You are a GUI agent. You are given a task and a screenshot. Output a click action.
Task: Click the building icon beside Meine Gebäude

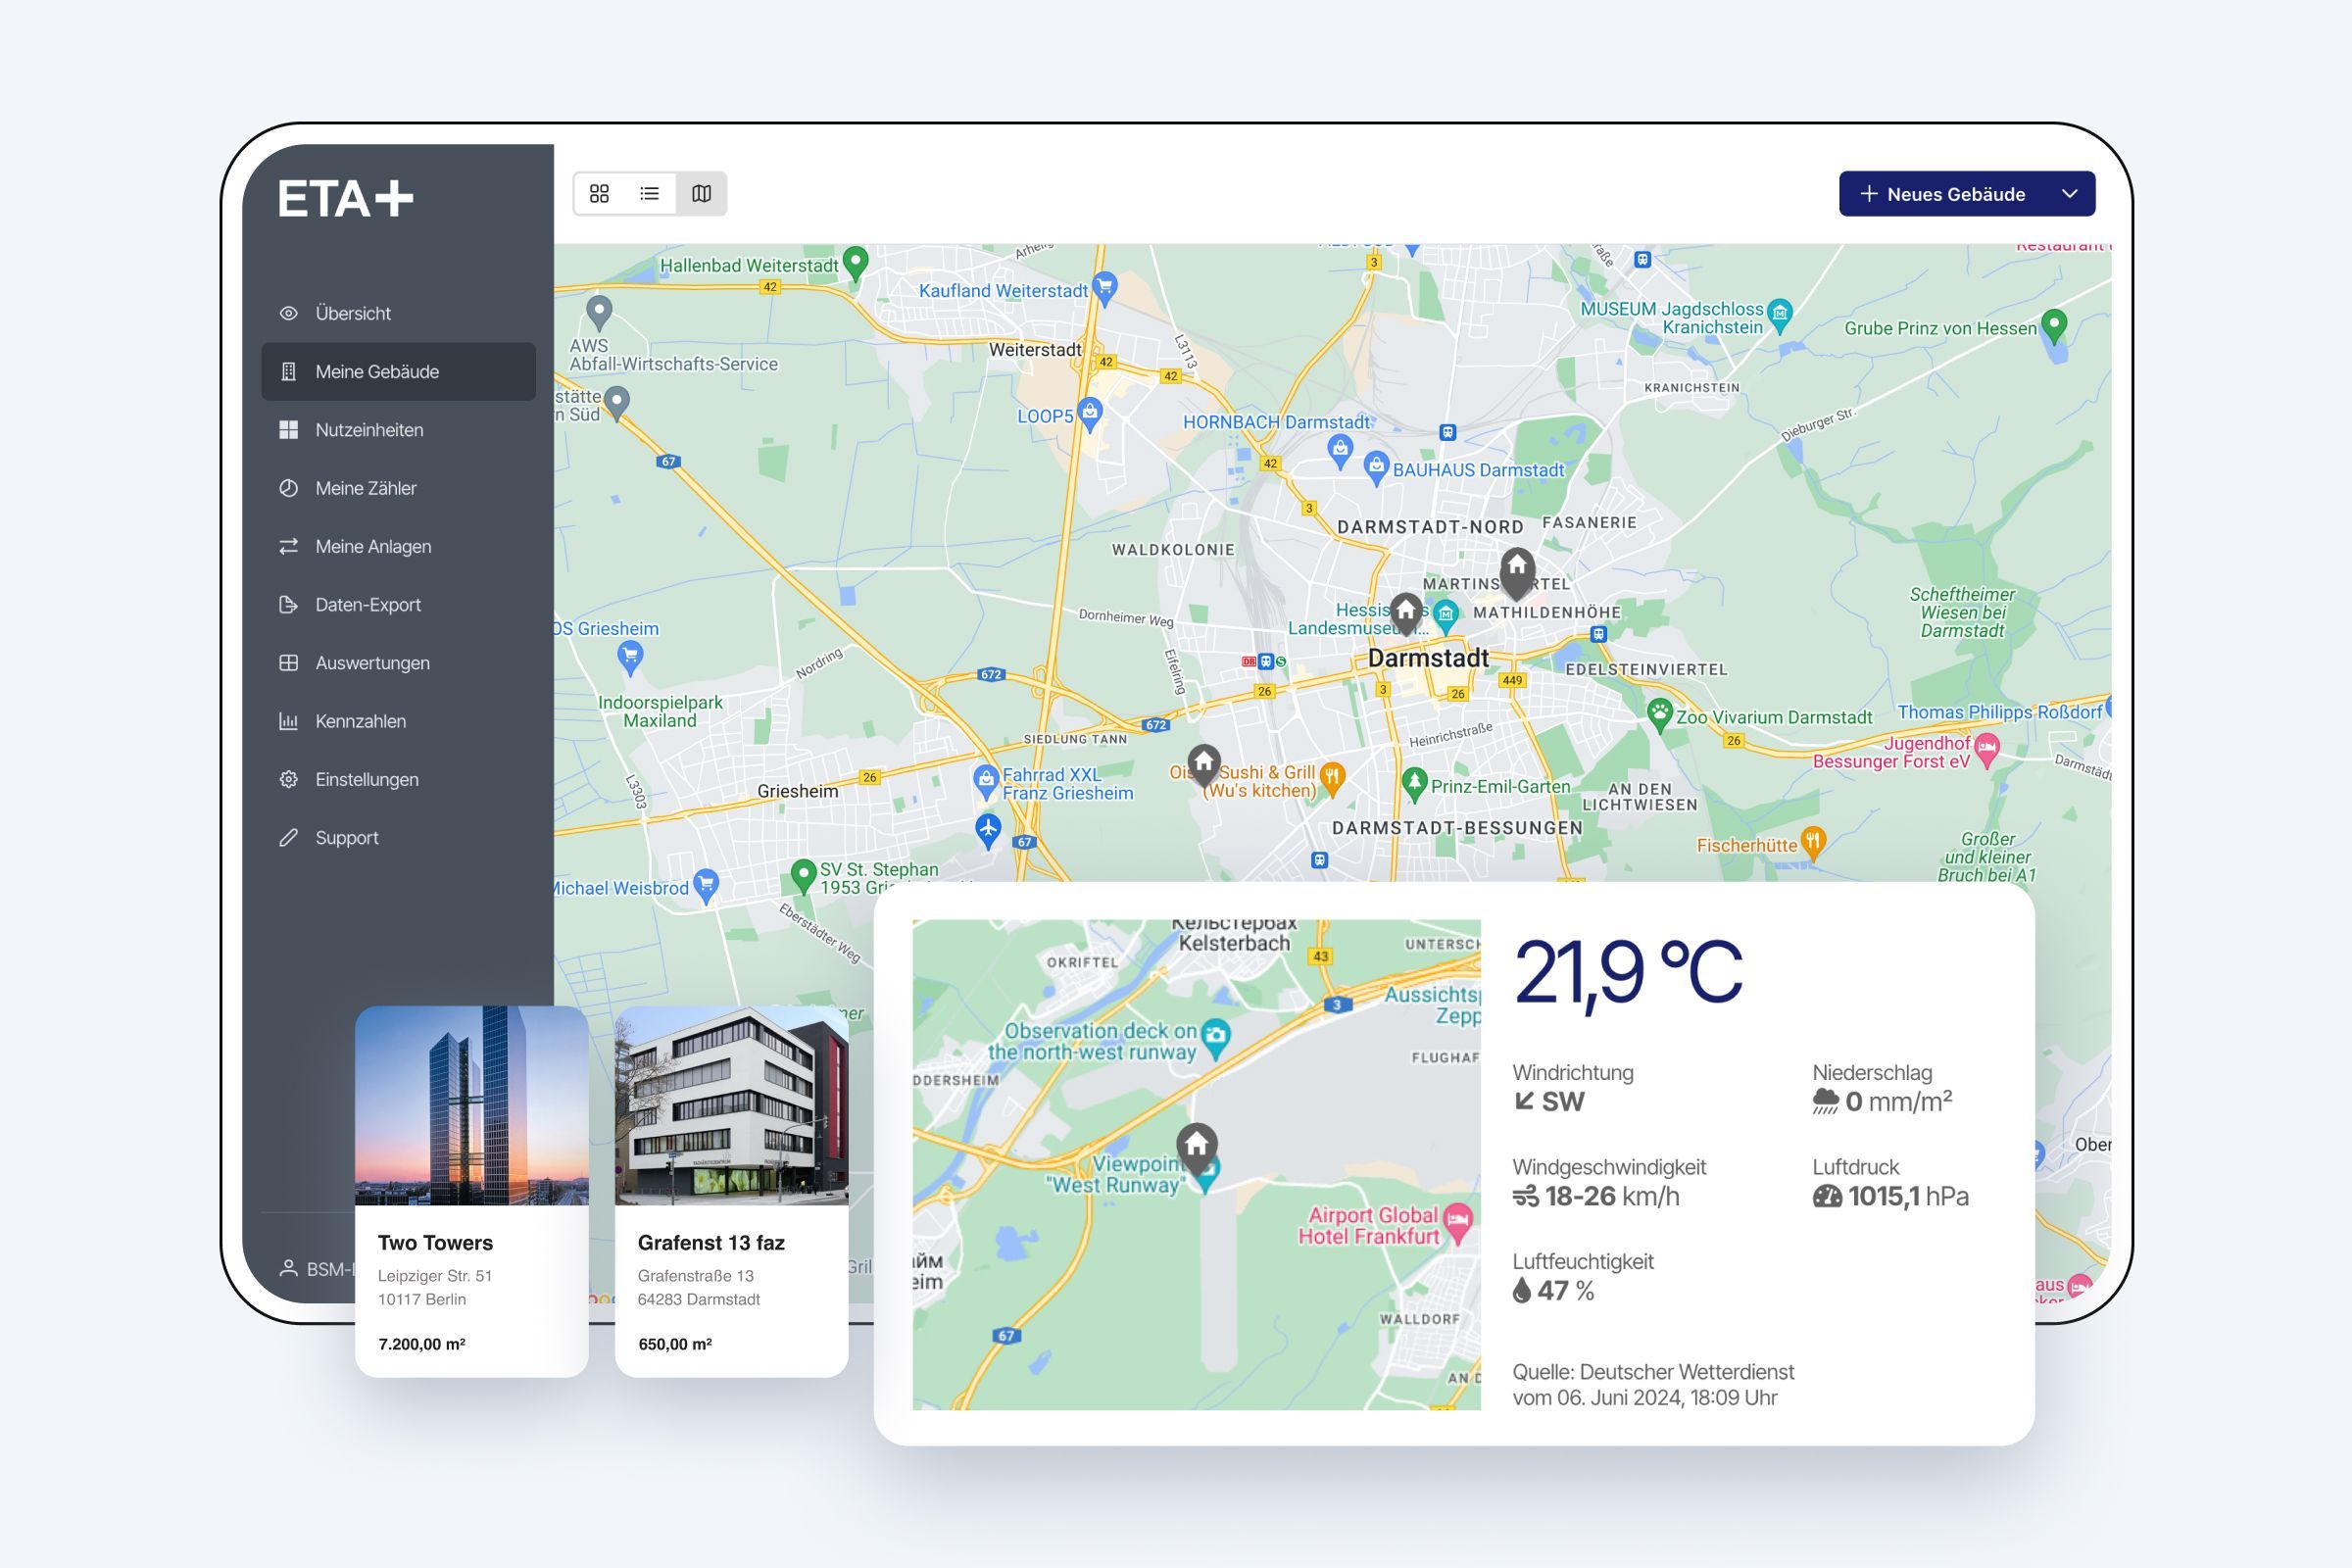[x=289, y=372]
